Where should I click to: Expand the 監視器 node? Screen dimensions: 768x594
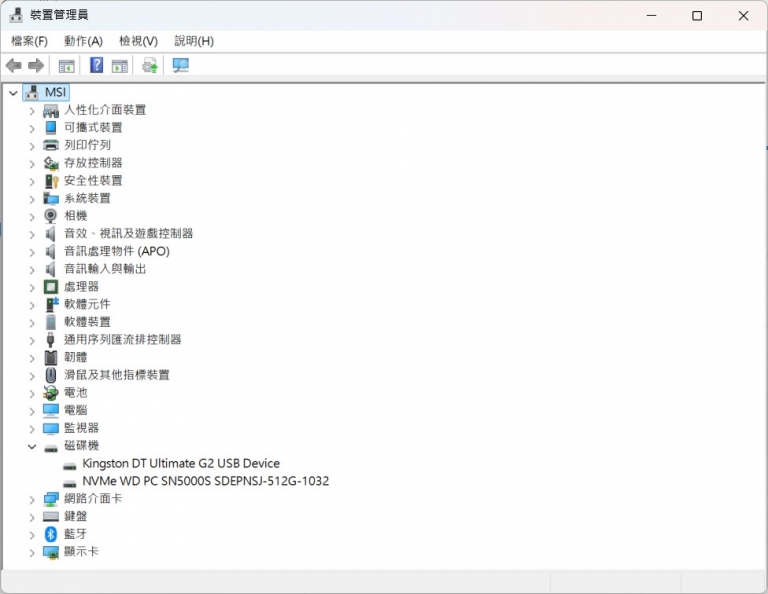point(32,428)
